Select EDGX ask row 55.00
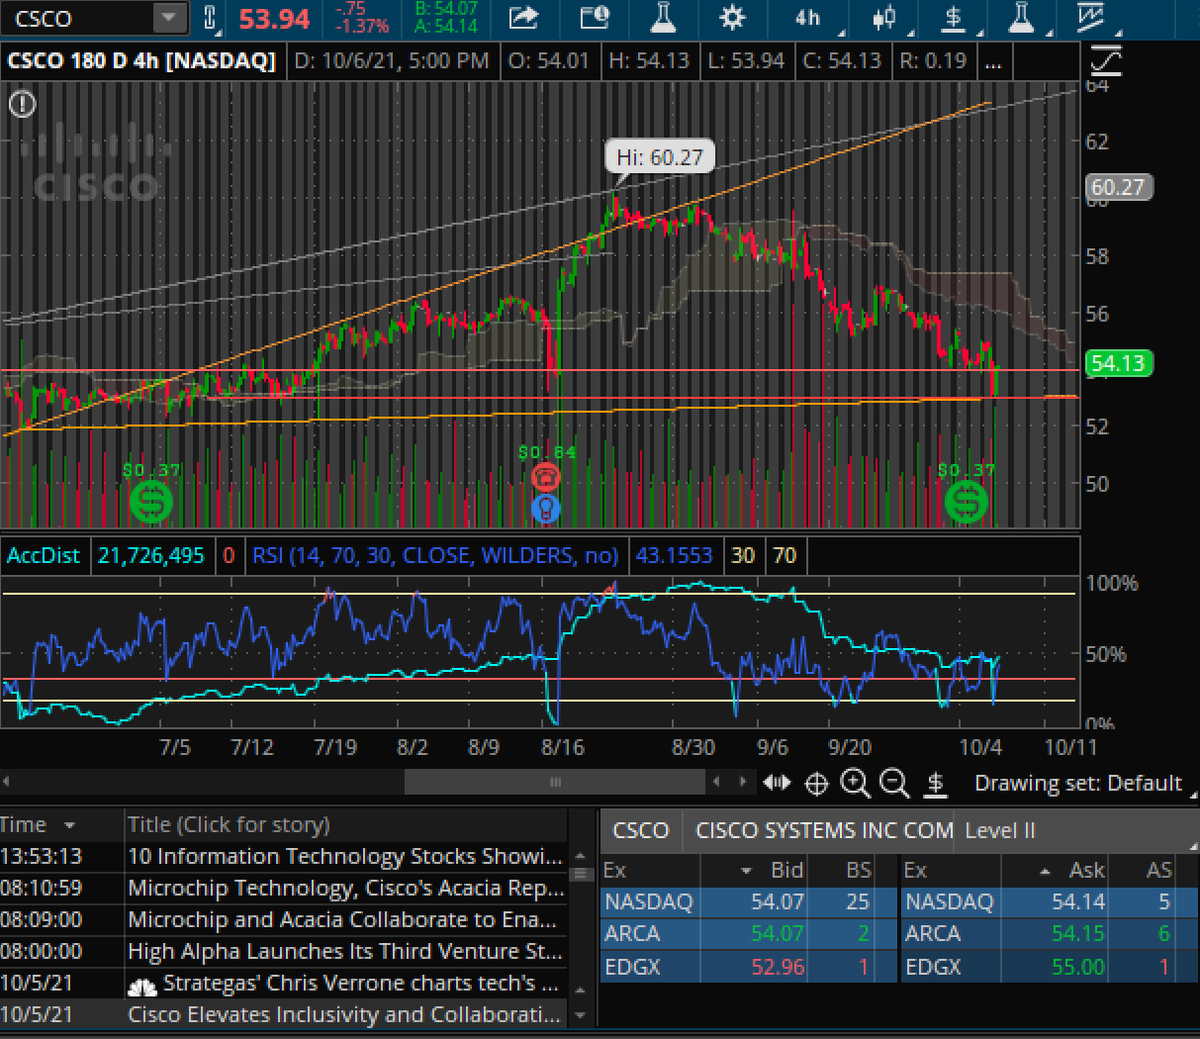Image resolution: width=1200 pixels, height=1039 pixels. coord(1048,967)
